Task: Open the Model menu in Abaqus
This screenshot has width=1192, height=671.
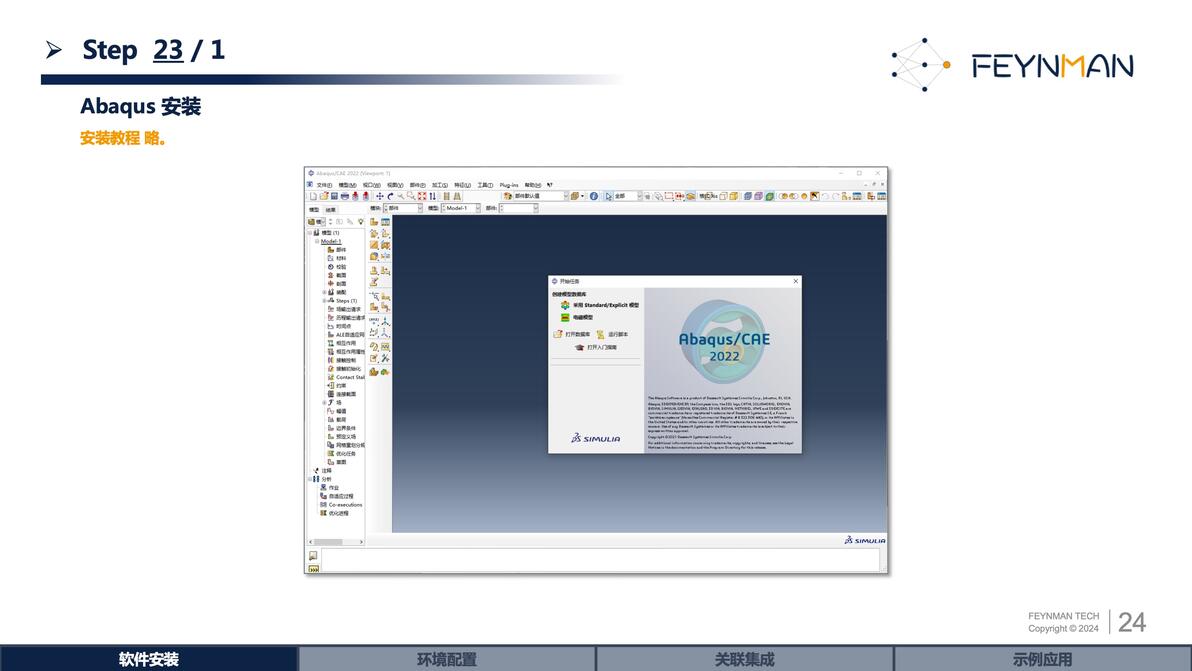Action: pos(347,185)
